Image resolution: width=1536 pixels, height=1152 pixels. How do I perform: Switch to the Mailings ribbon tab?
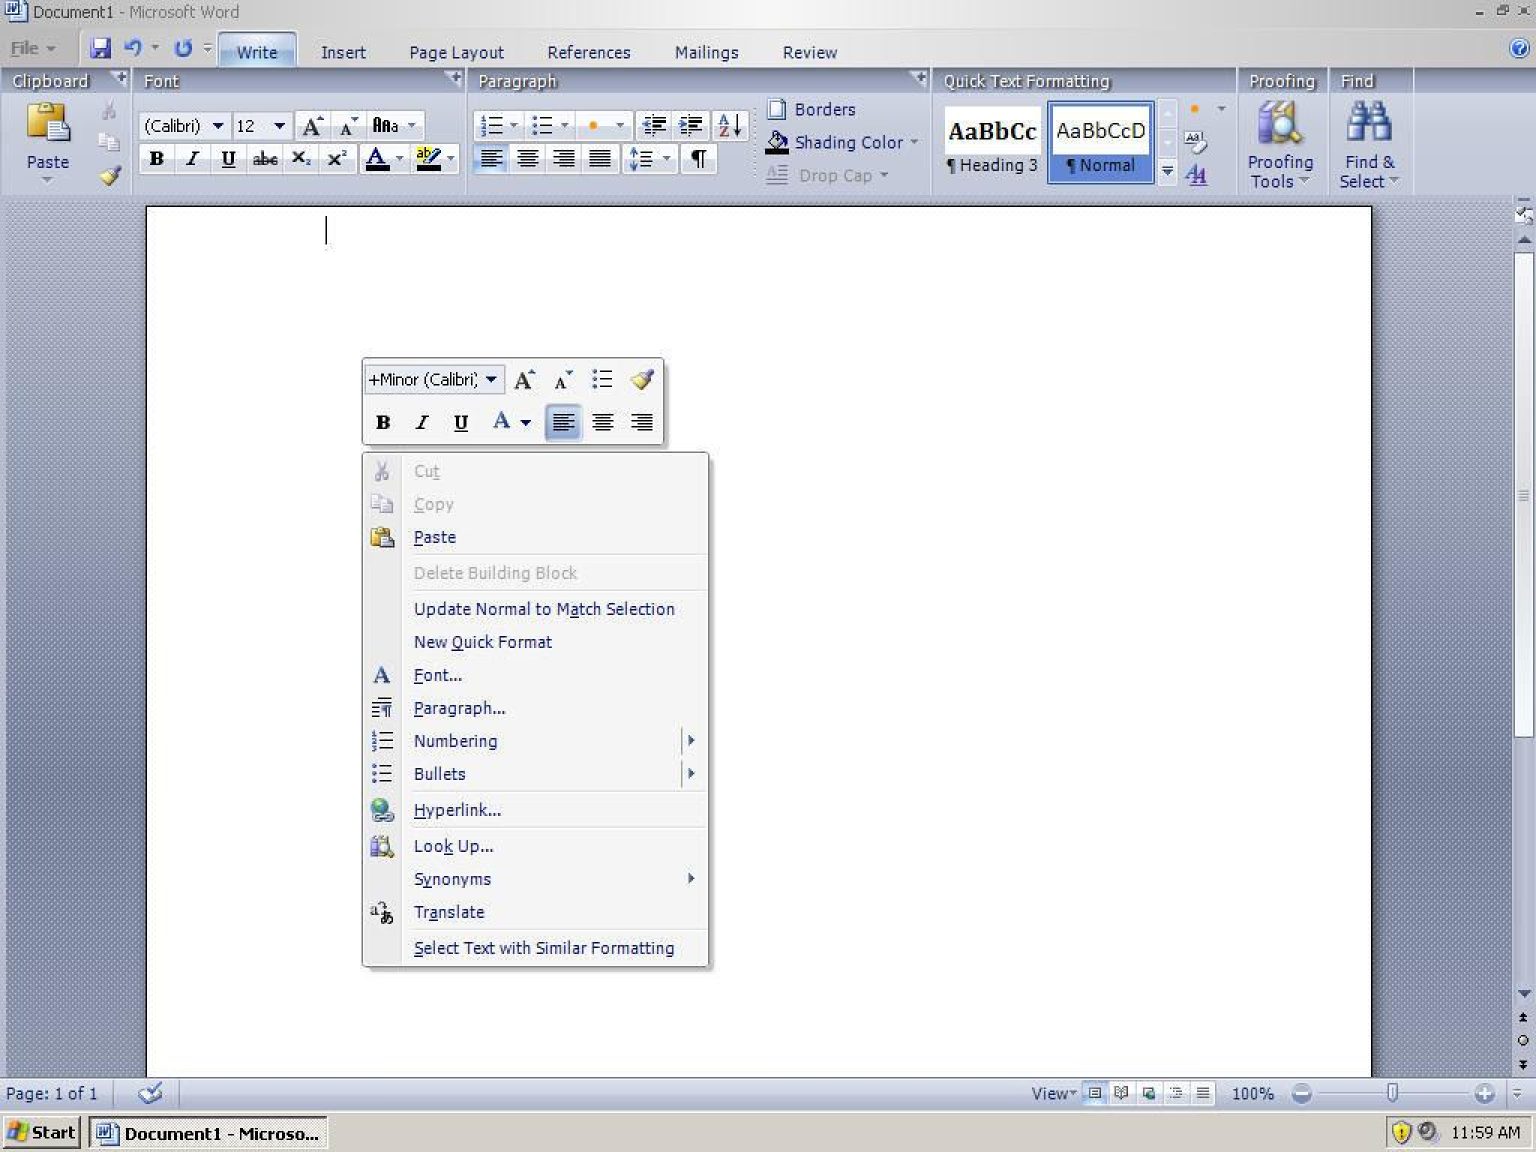[x=706, y=52]
